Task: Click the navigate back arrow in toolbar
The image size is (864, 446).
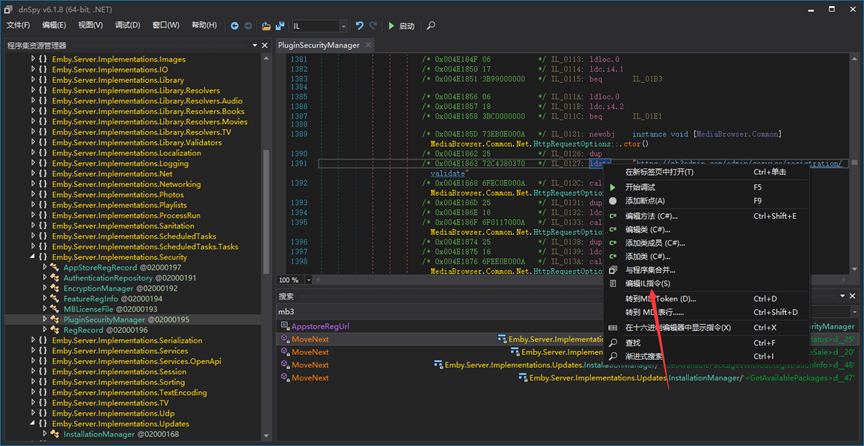Action: (x=234, y=26)
